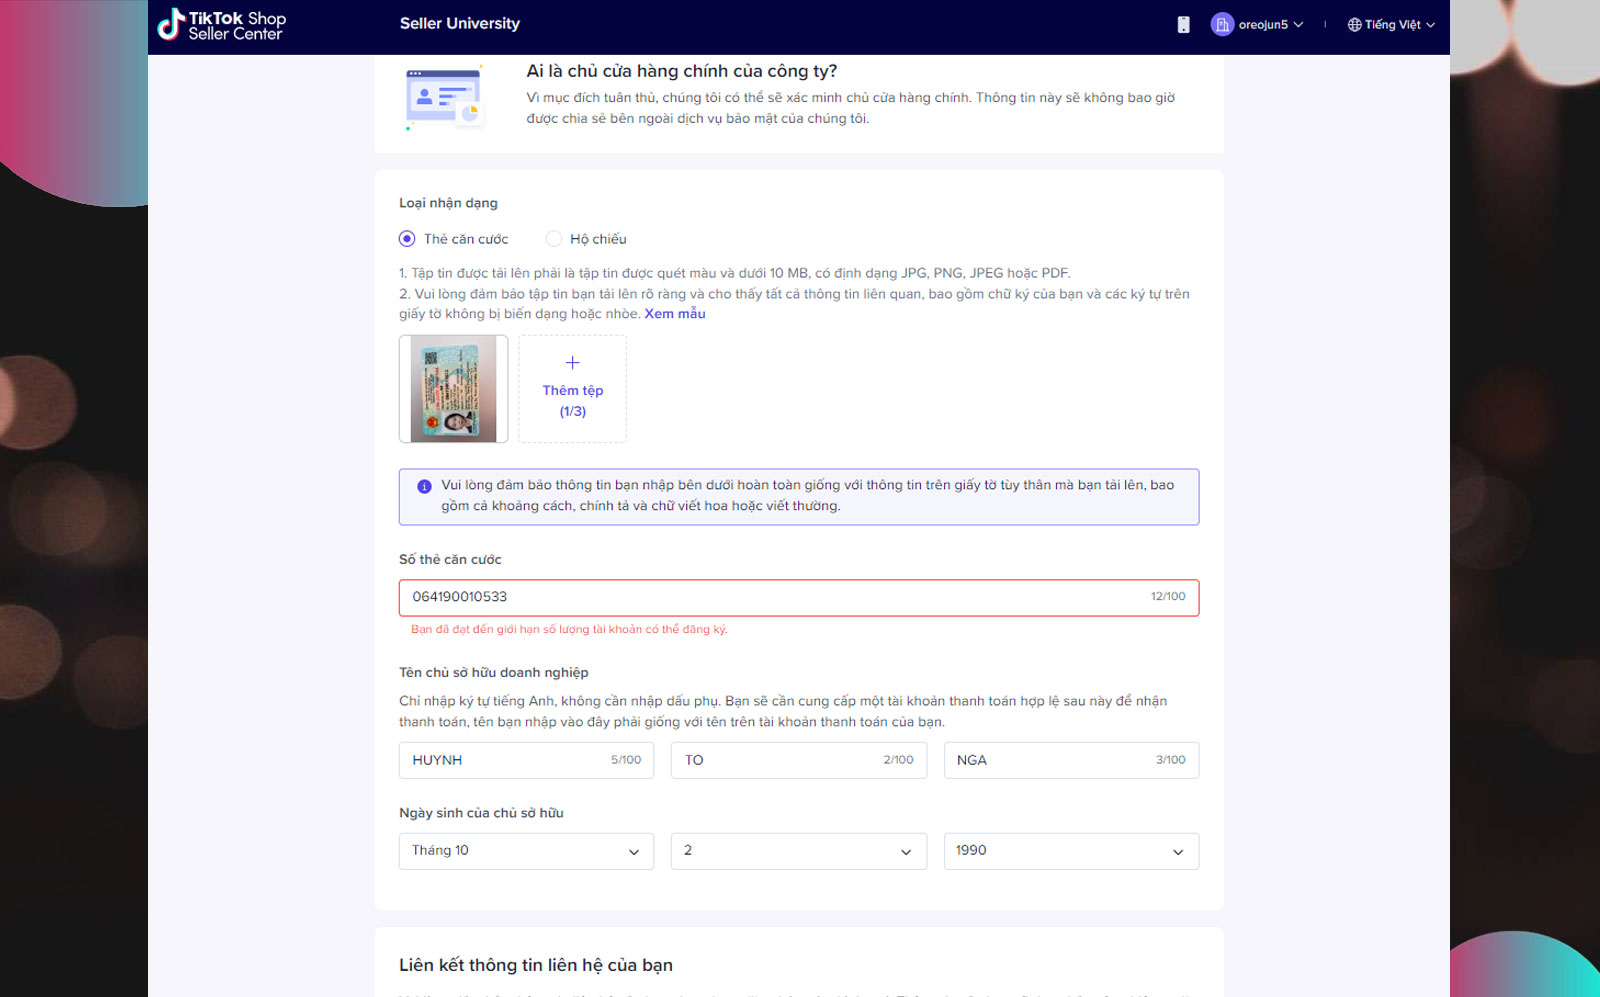Click the Xem mẫu link
Screen dimensions: 1600x997
pos(675,314)
